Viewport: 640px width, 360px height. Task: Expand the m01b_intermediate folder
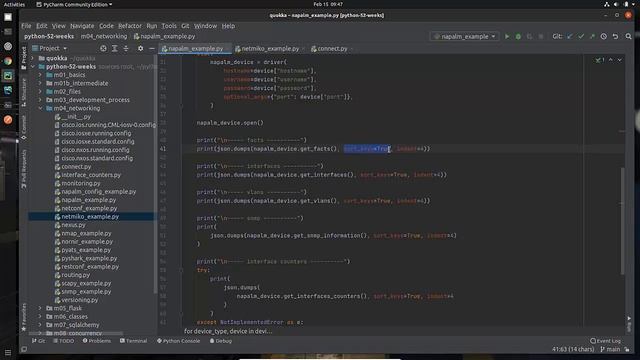tap(40, 83)
